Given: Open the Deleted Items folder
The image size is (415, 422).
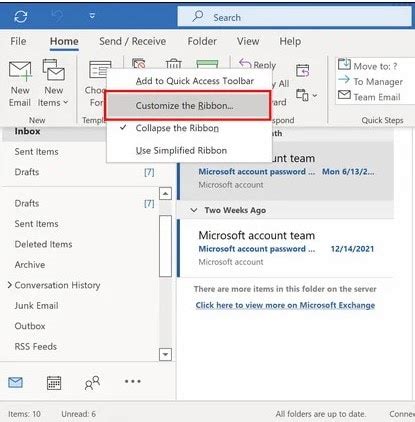Looking at the screenshot, I should (43, 244).
